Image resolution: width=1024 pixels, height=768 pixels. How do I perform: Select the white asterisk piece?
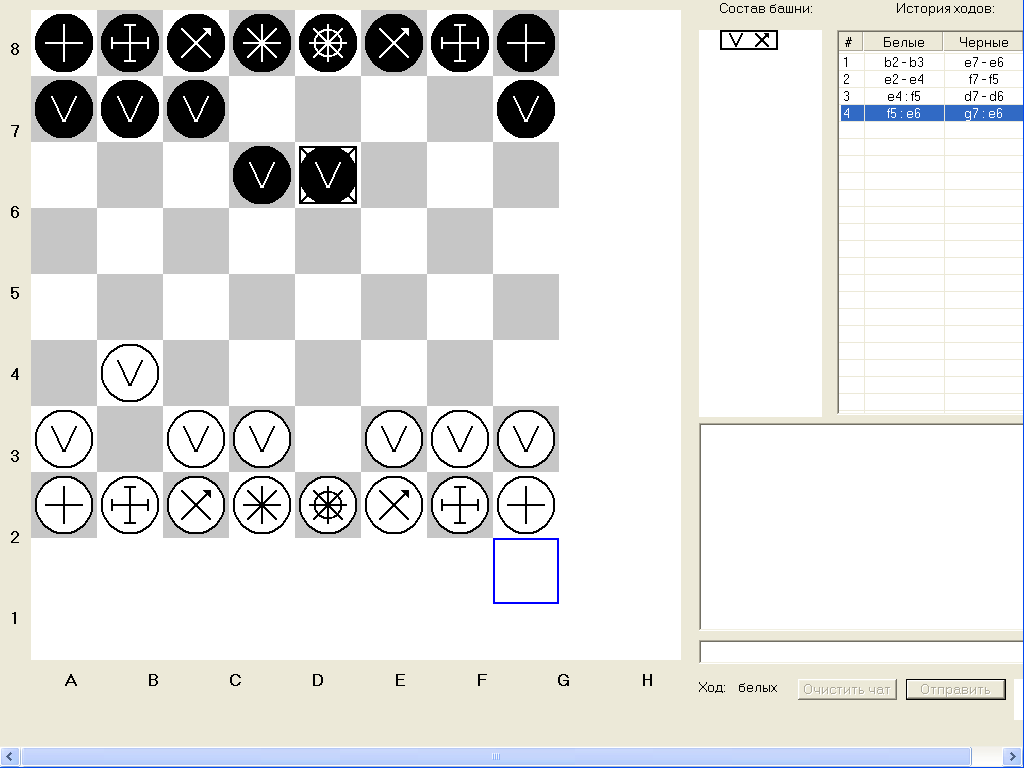(262, 505)
